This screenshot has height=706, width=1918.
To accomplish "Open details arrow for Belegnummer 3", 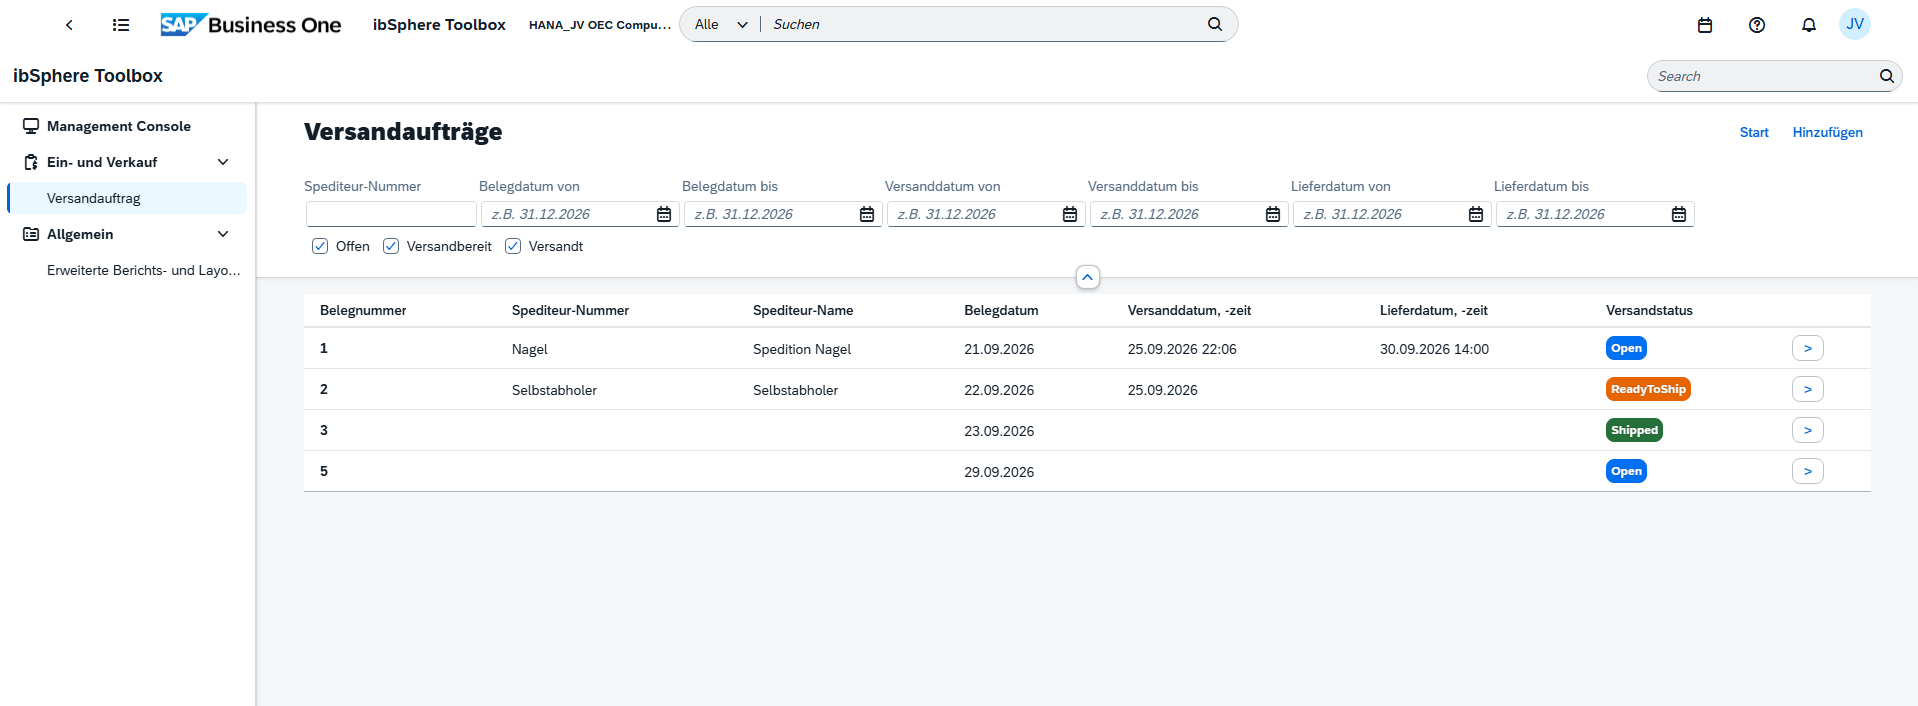I will [x=1808, y=430].
